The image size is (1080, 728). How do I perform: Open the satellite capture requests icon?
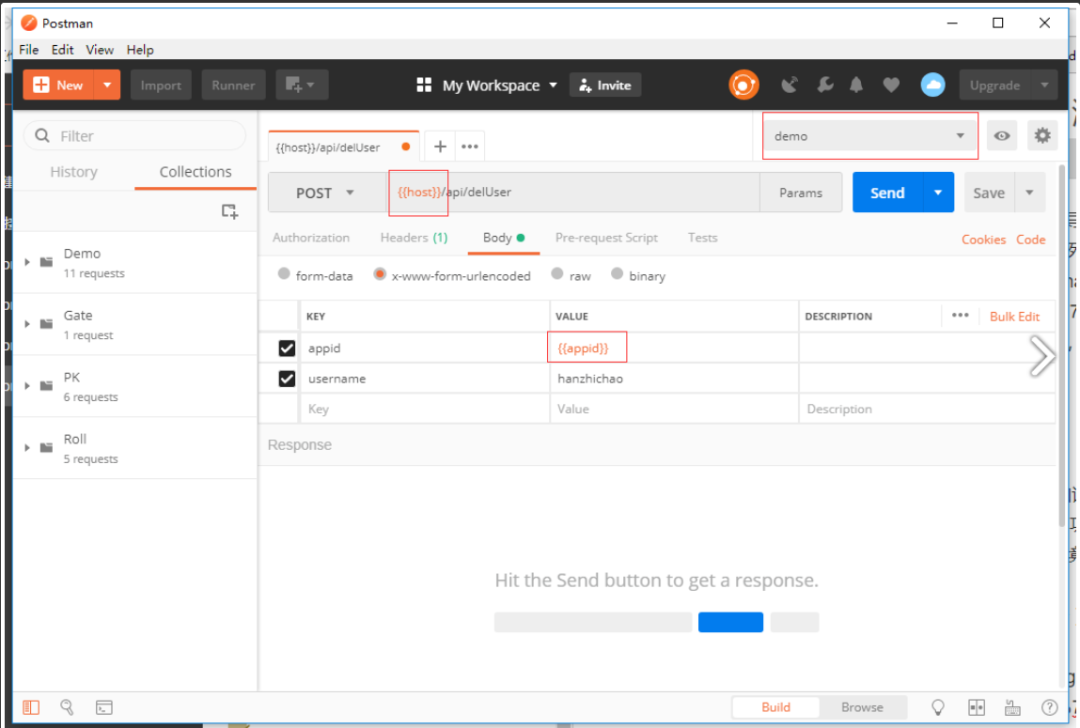coord(789,85)
